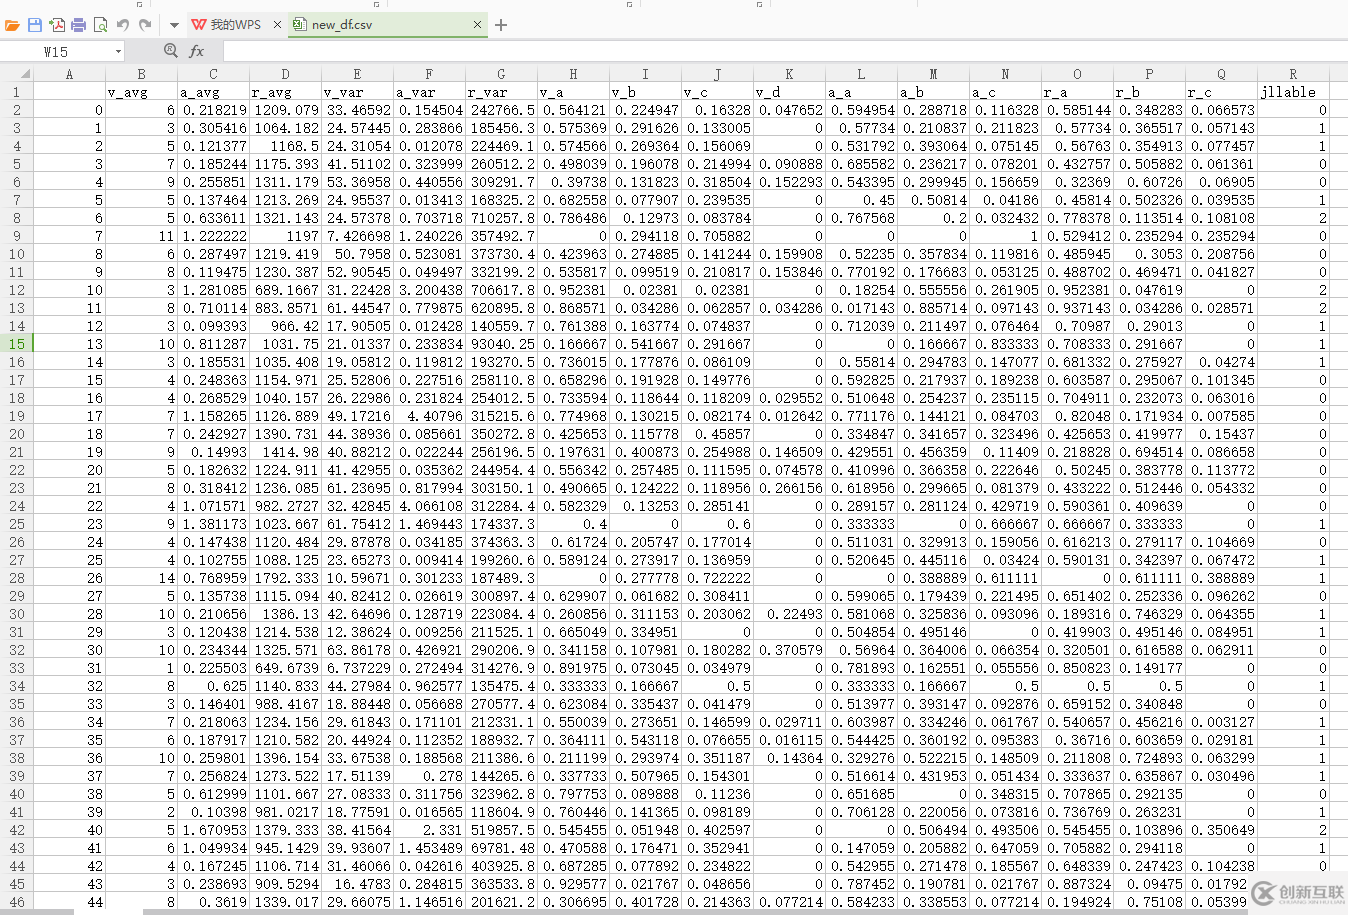The image size is (1348, 915).
Task: Select column A header
Action: pos(69,74)
